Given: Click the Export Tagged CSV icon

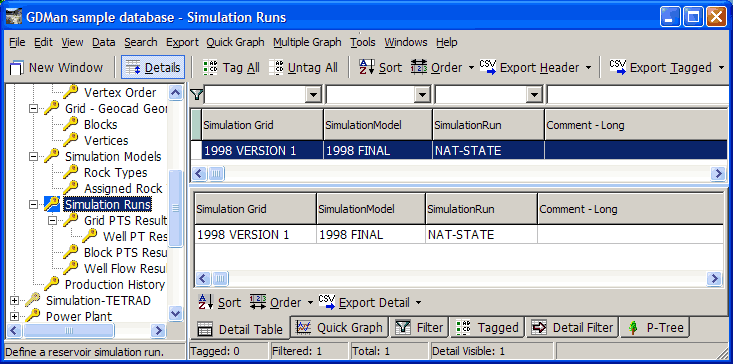Looking at the screenshot, I should coord(618,67).
